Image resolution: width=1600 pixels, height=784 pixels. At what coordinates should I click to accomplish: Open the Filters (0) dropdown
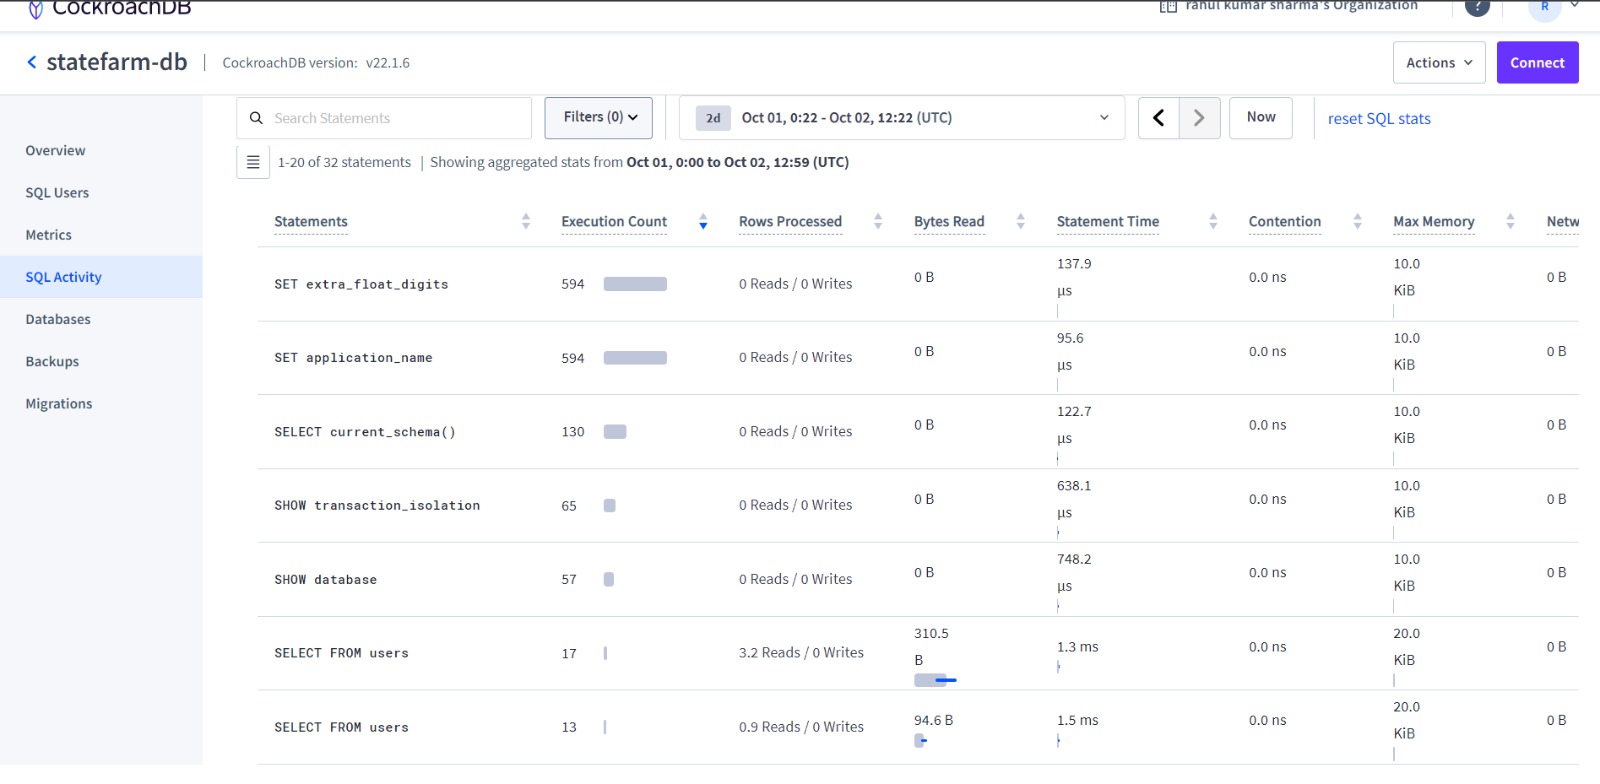pyautogui.click(x=599, y=118)
